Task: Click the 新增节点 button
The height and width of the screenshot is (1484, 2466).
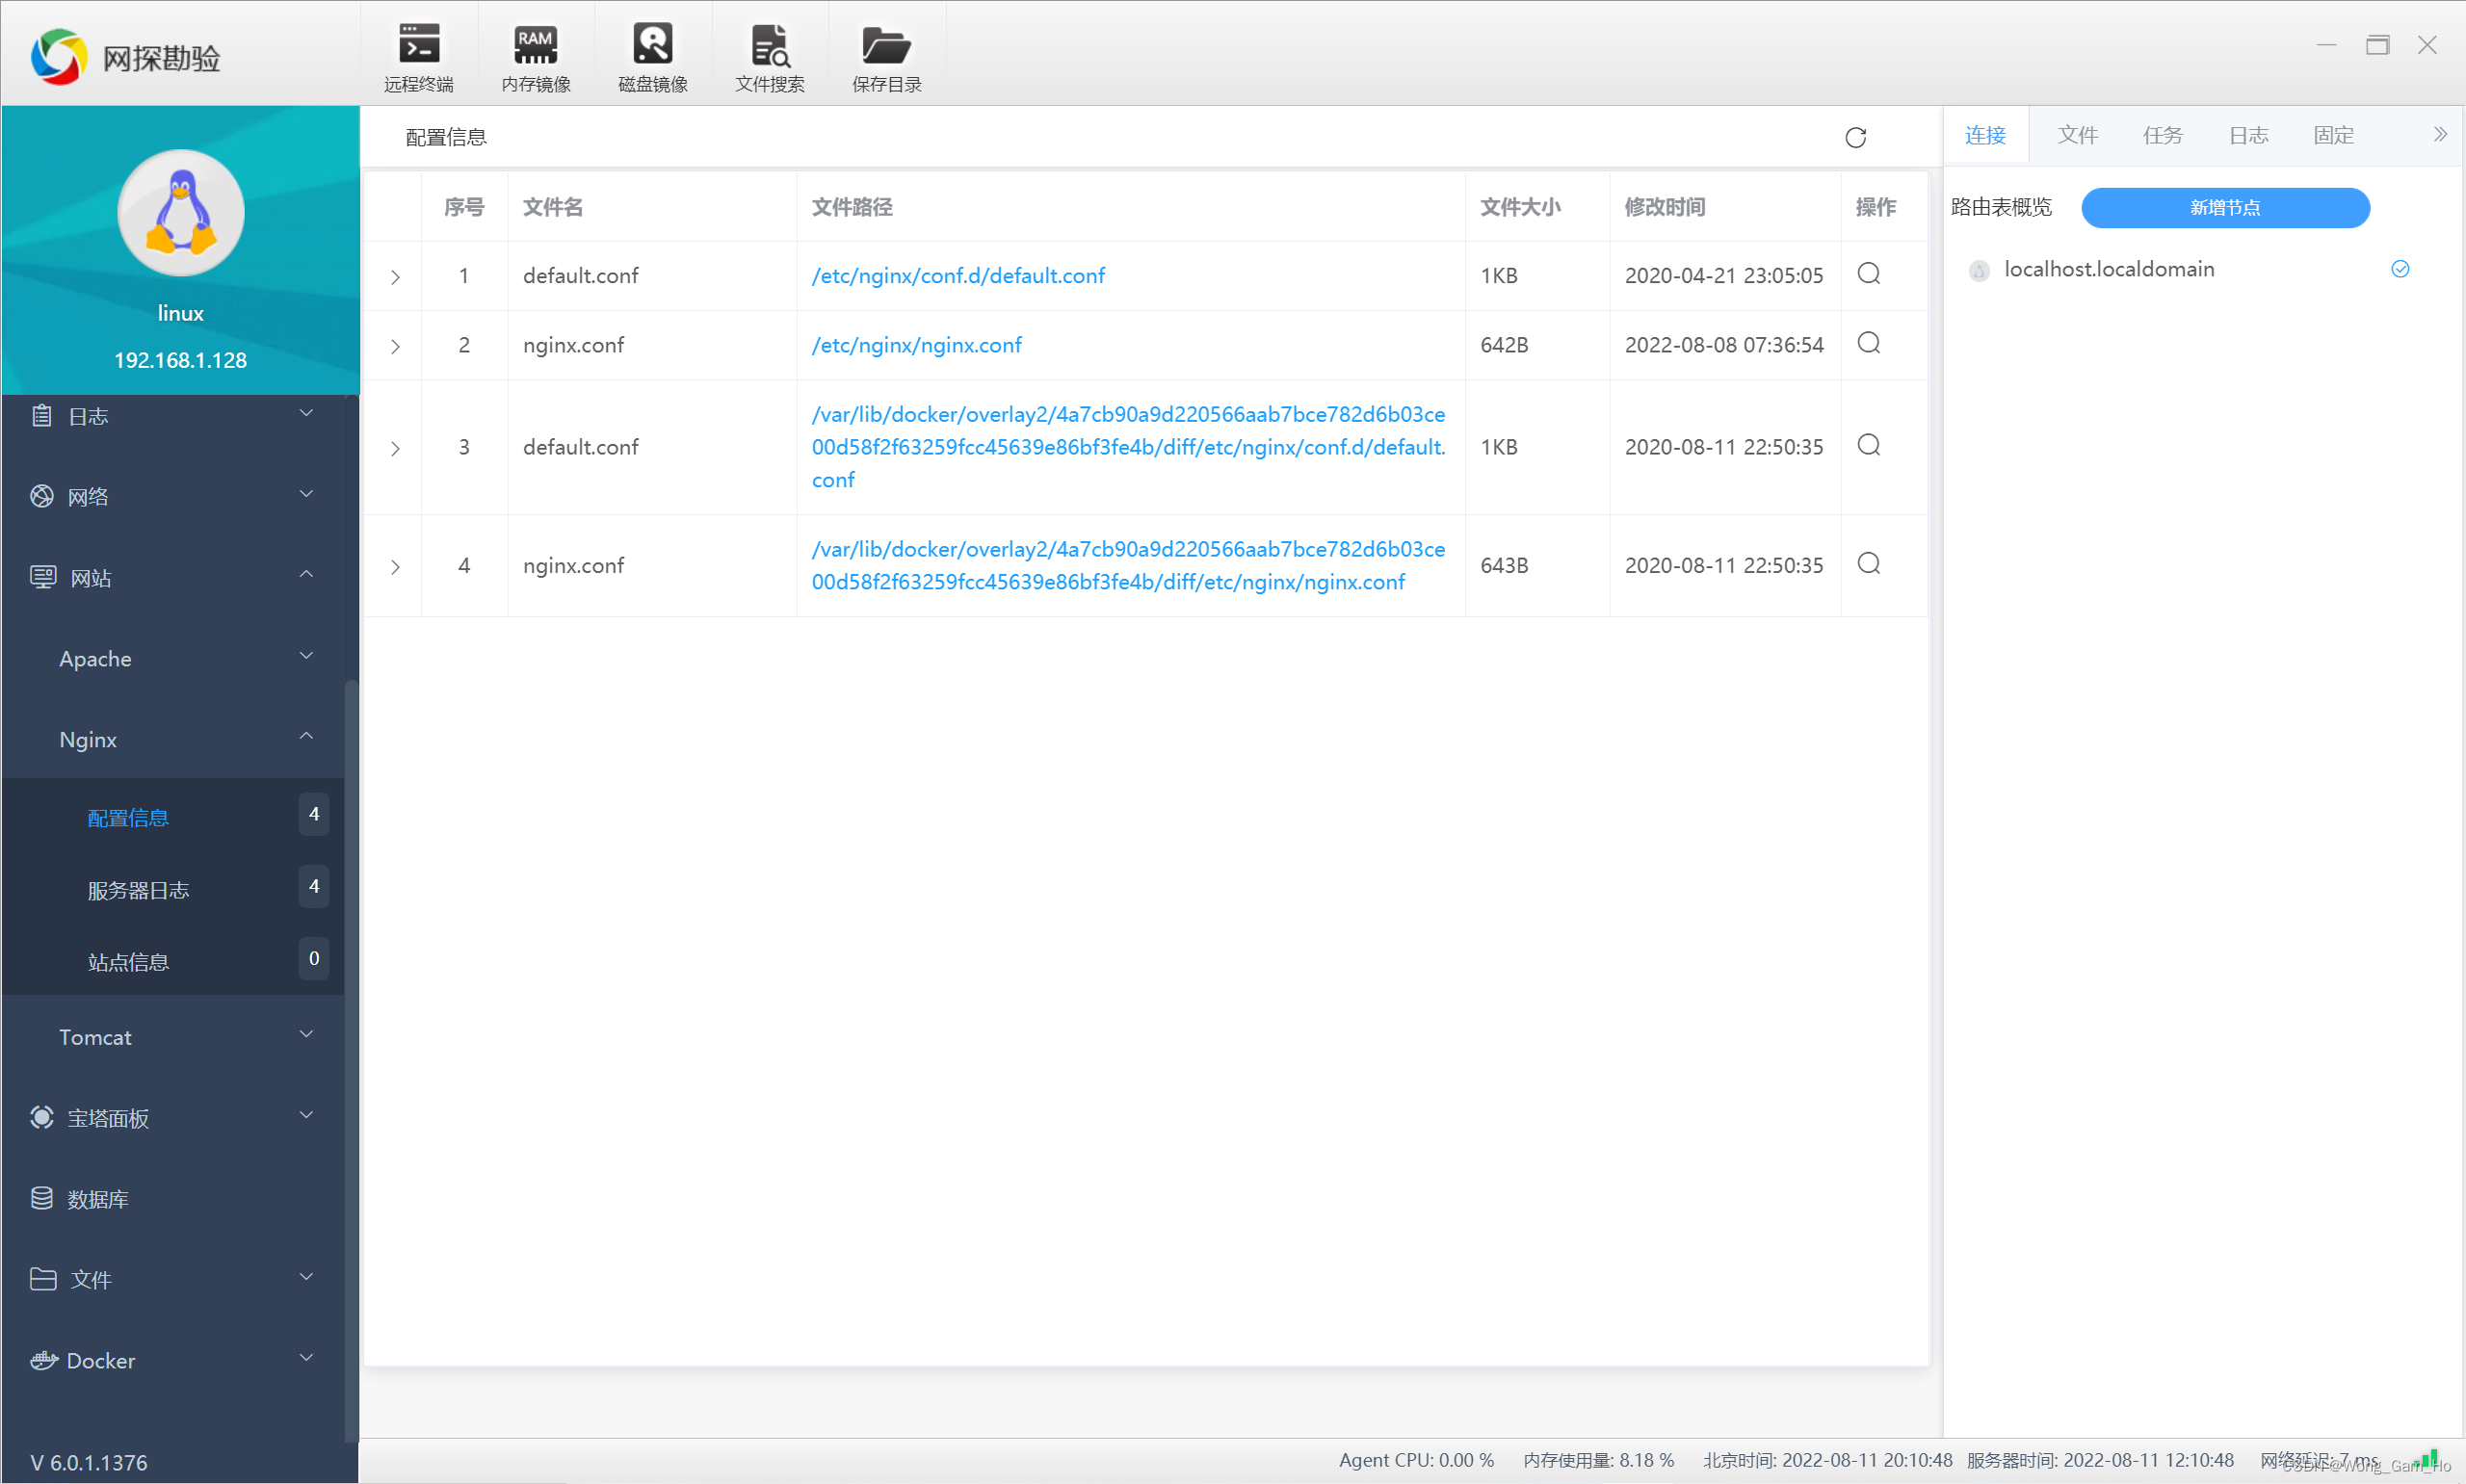Action: pos(2225,208)
